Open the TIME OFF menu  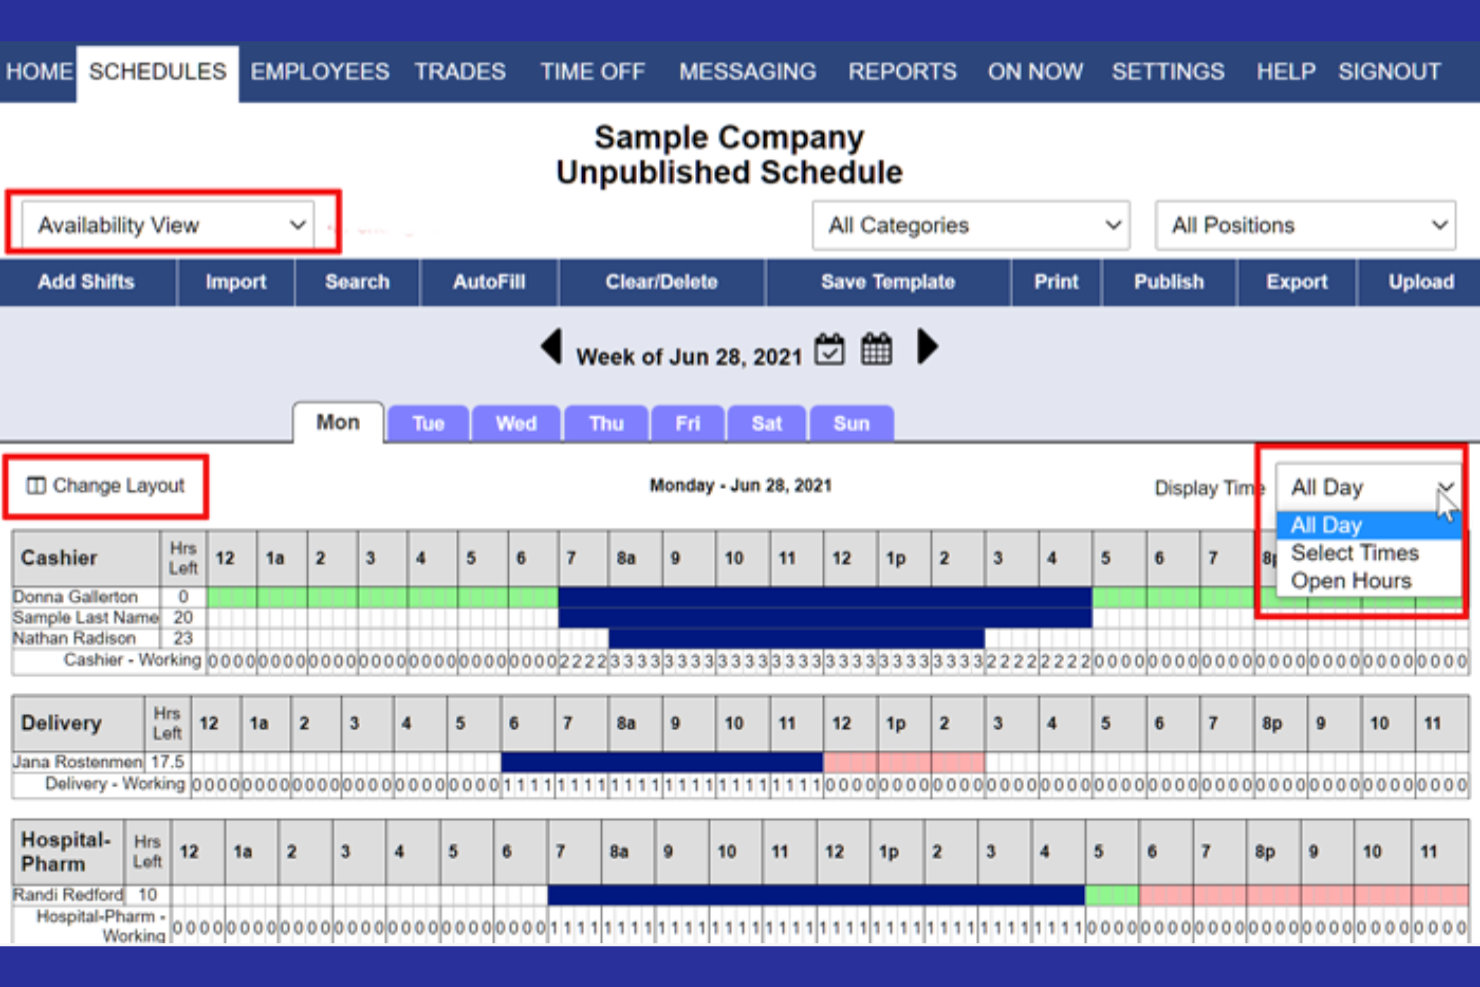(x=592, y=71)
